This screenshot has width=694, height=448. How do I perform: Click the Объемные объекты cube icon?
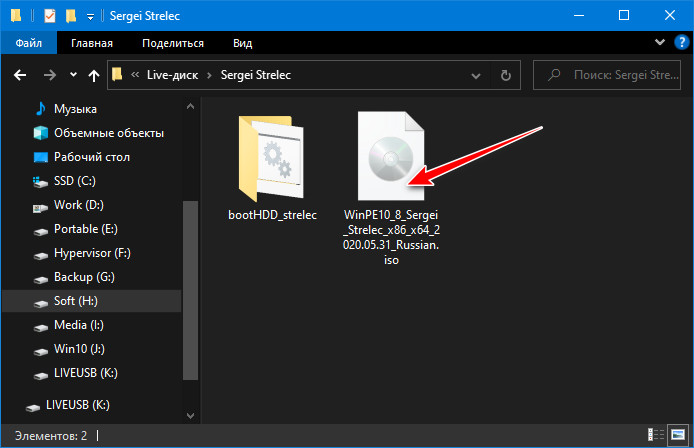point(41,133)
